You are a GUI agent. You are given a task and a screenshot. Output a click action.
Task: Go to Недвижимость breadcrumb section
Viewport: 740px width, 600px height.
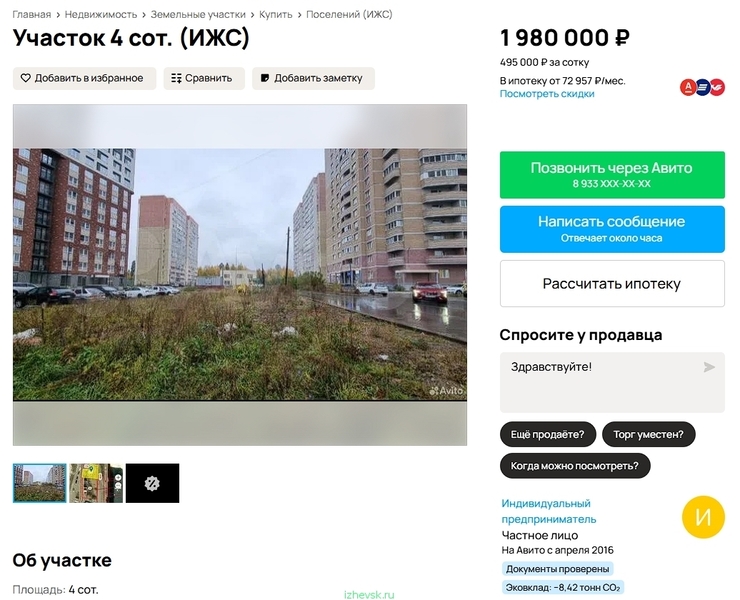[101, 15]
